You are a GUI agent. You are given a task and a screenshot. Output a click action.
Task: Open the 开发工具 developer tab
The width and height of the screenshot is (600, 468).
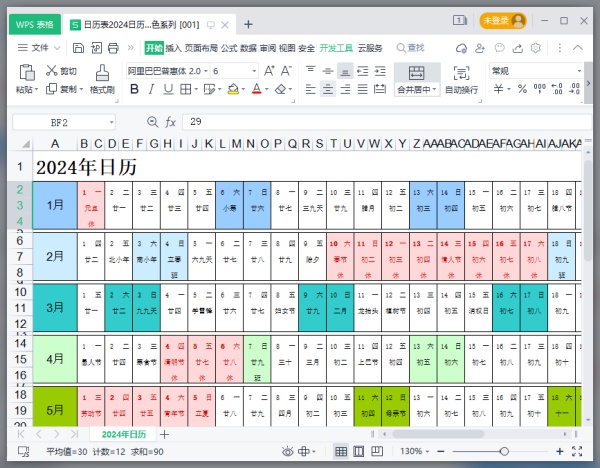coord(336,48)
